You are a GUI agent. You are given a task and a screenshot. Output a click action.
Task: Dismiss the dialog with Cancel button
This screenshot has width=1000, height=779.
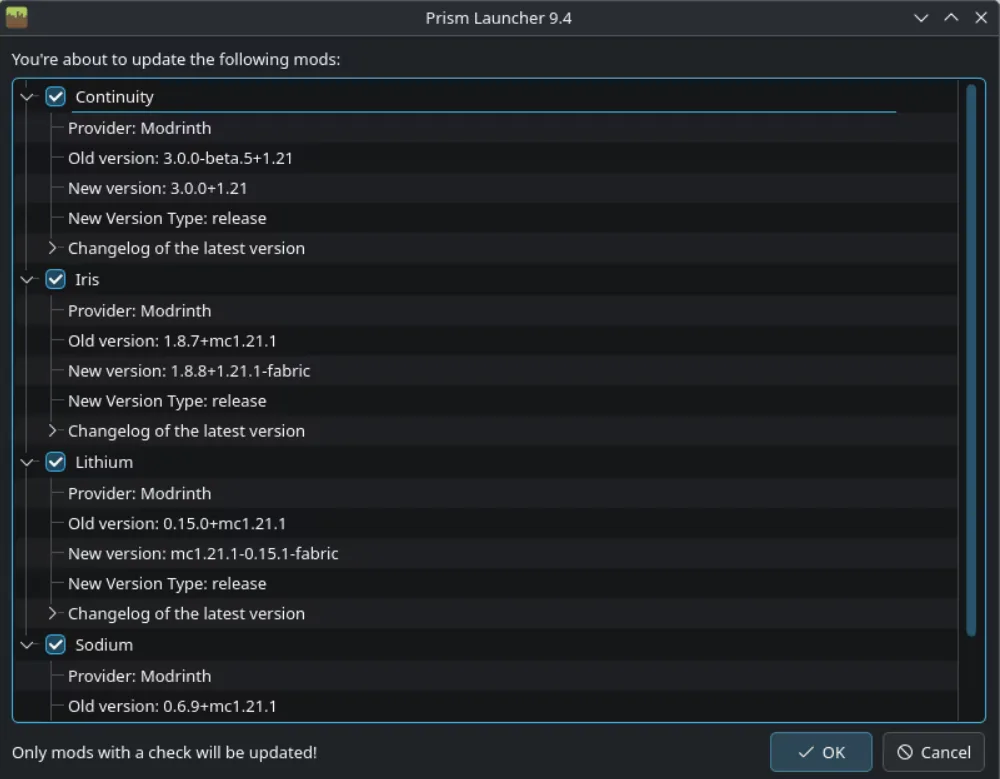point(934,752)
